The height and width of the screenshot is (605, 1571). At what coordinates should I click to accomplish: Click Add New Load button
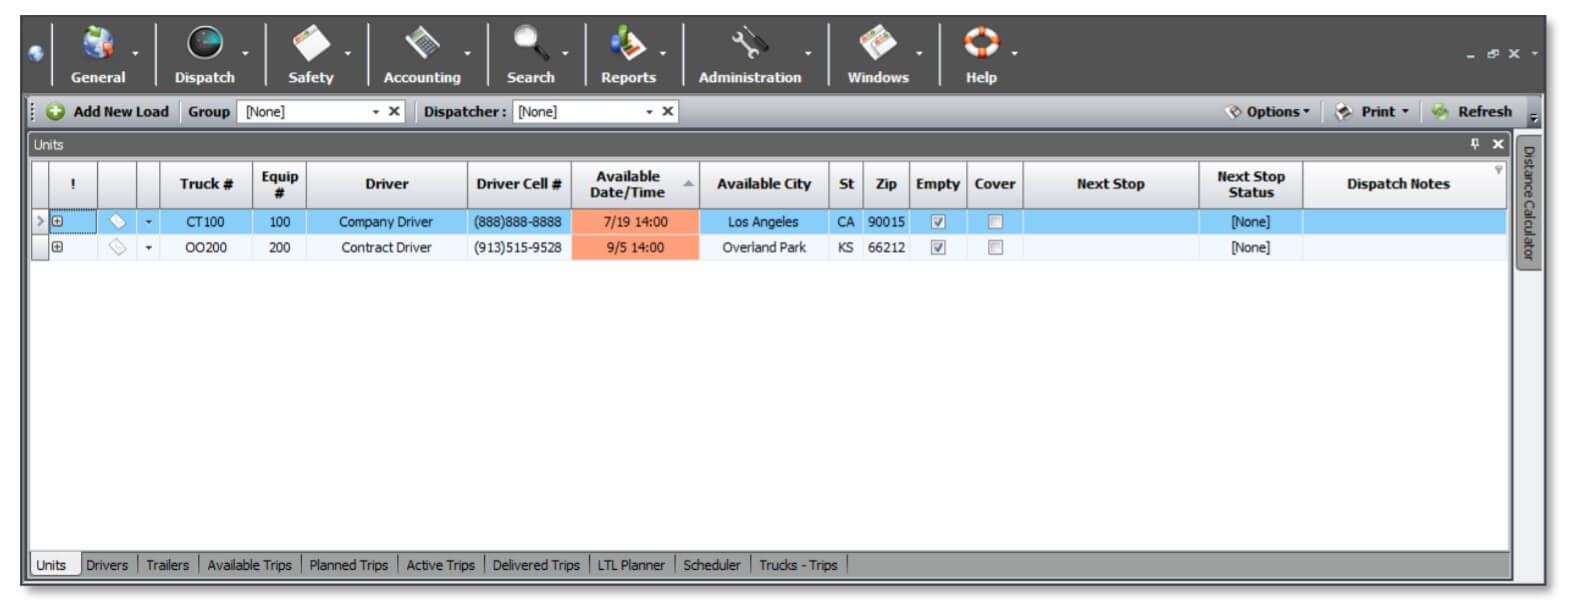point(108,112)
